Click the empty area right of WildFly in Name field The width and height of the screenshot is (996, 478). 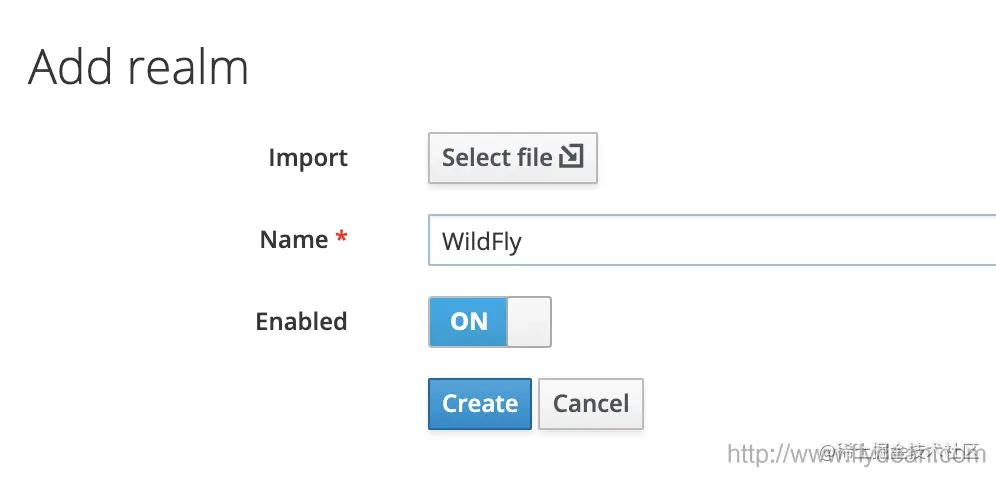point(800,241)
